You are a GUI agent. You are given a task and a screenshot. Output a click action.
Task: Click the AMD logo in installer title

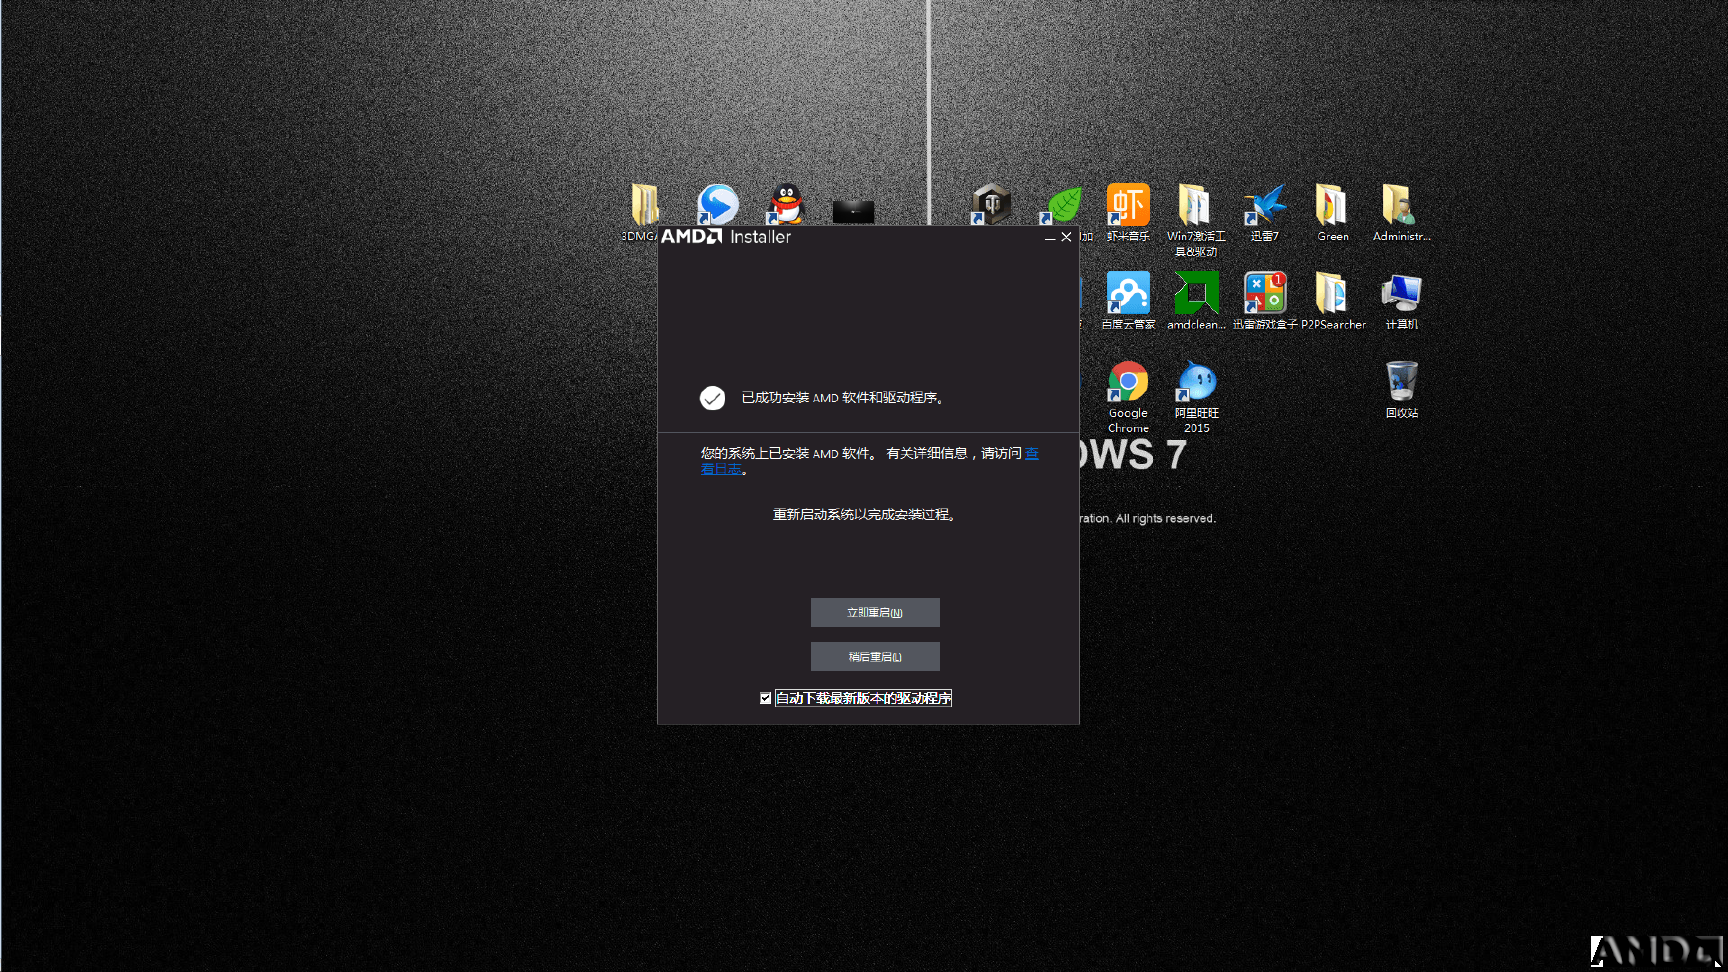tap(691, 236)
